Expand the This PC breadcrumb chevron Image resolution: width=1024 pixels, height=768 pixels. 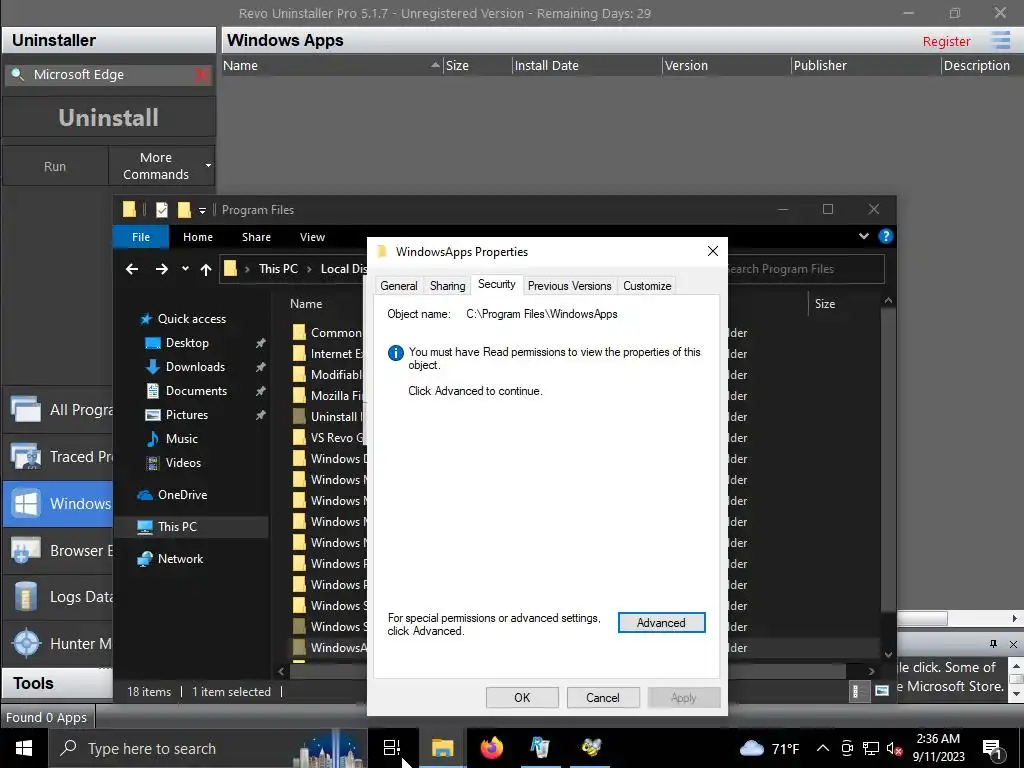[309, 269]
